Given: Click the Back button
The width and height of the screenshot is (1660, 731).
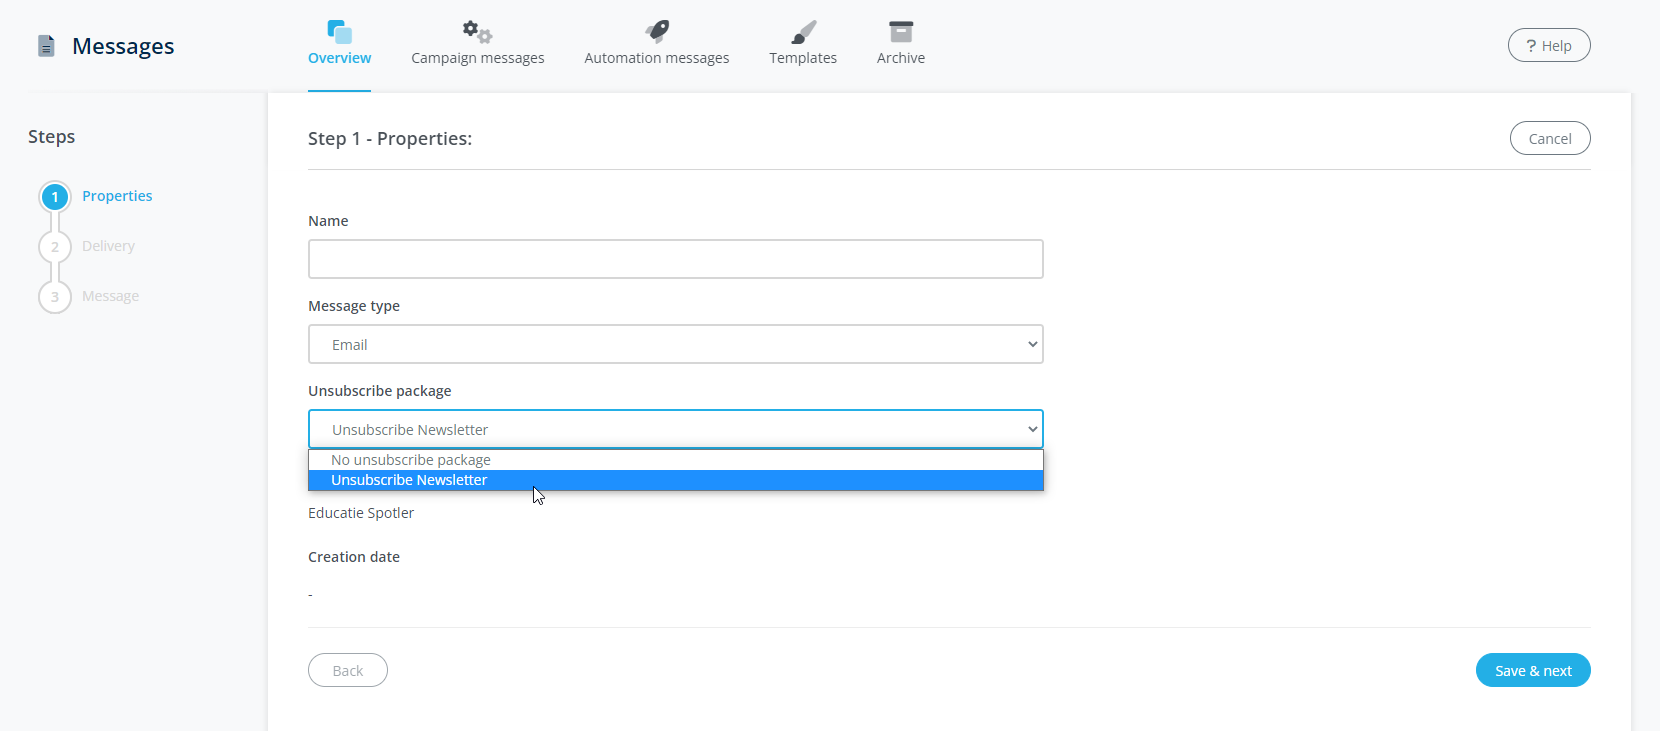Looking at the screenshot, I should 348,671.
